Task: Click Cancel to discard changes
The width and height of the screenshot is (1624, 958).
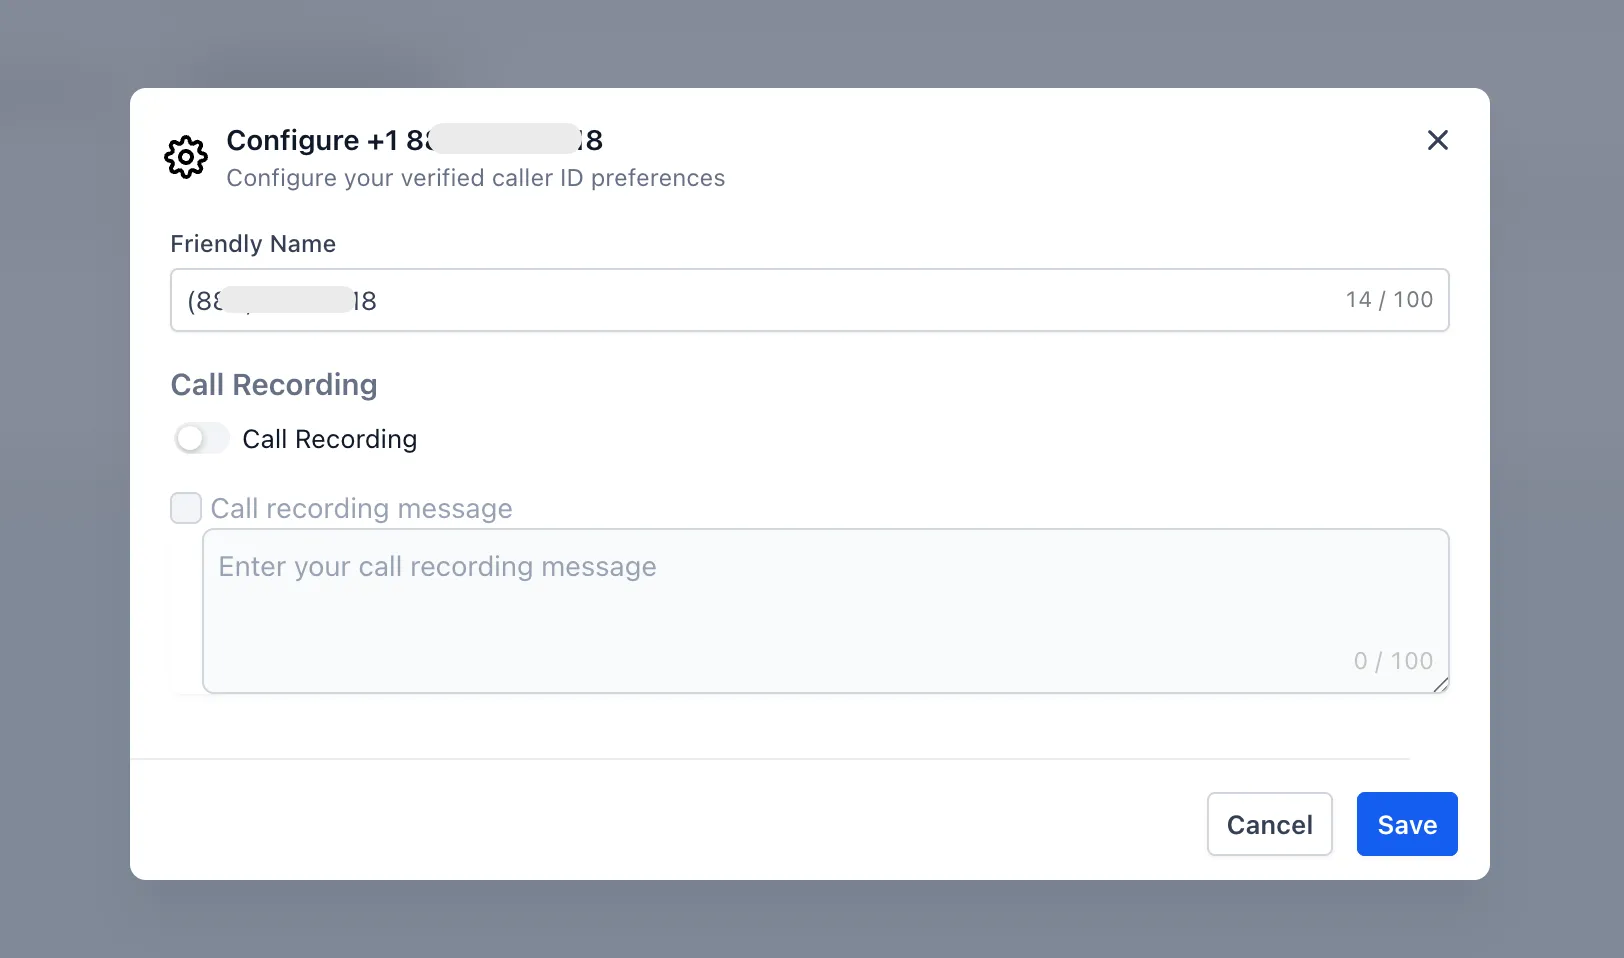Action: coord(1269,824)
